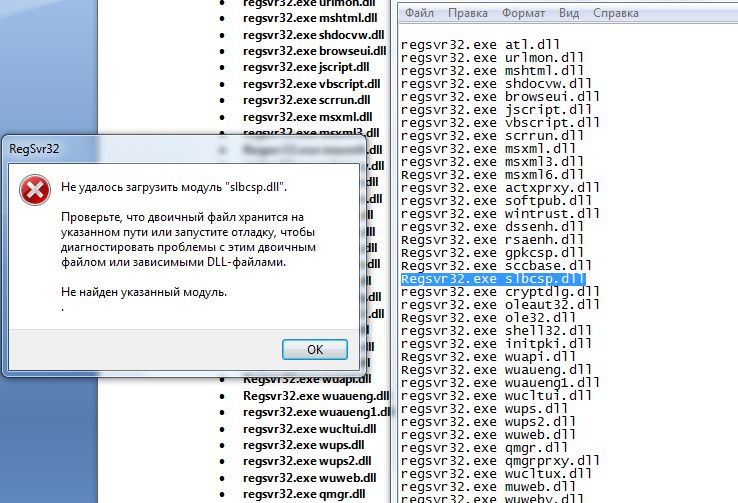
Task: Click the line Regsvr32.exe sccbase.dll in Notepad
Action: [x=496, y=266]
